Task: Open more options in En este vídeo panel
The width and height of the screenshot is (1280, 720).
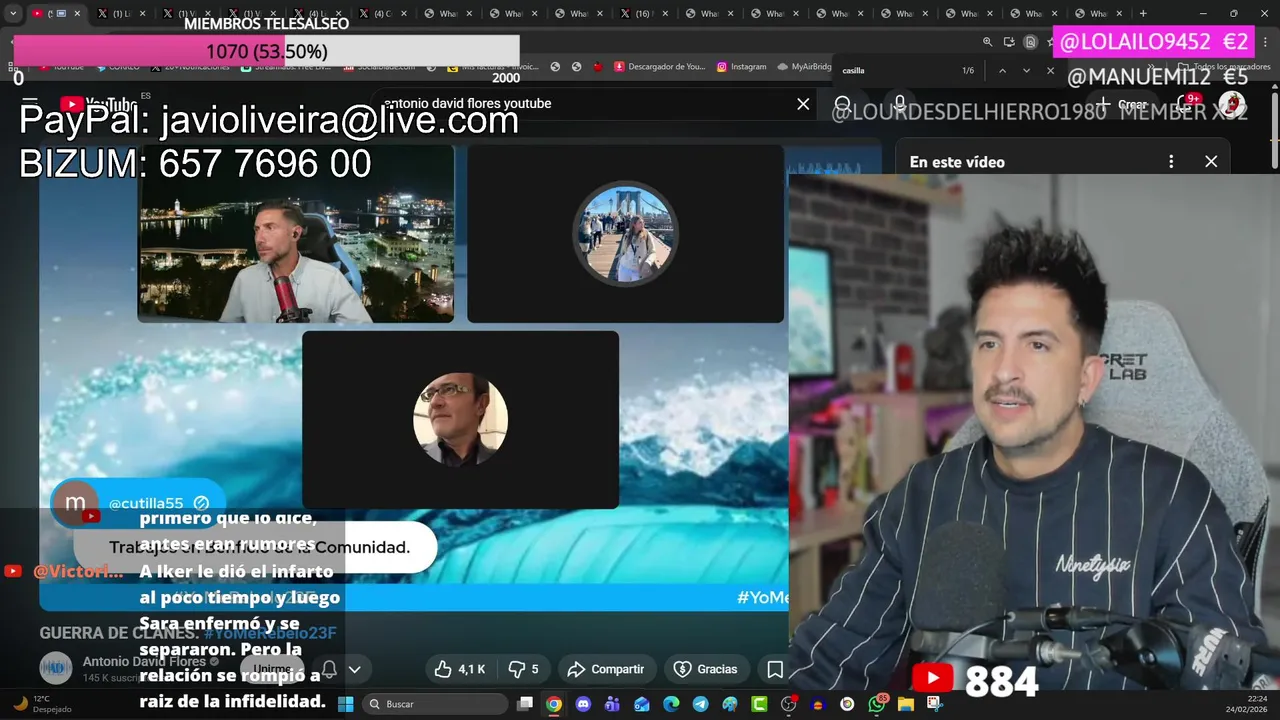Action: (1171, 162)
